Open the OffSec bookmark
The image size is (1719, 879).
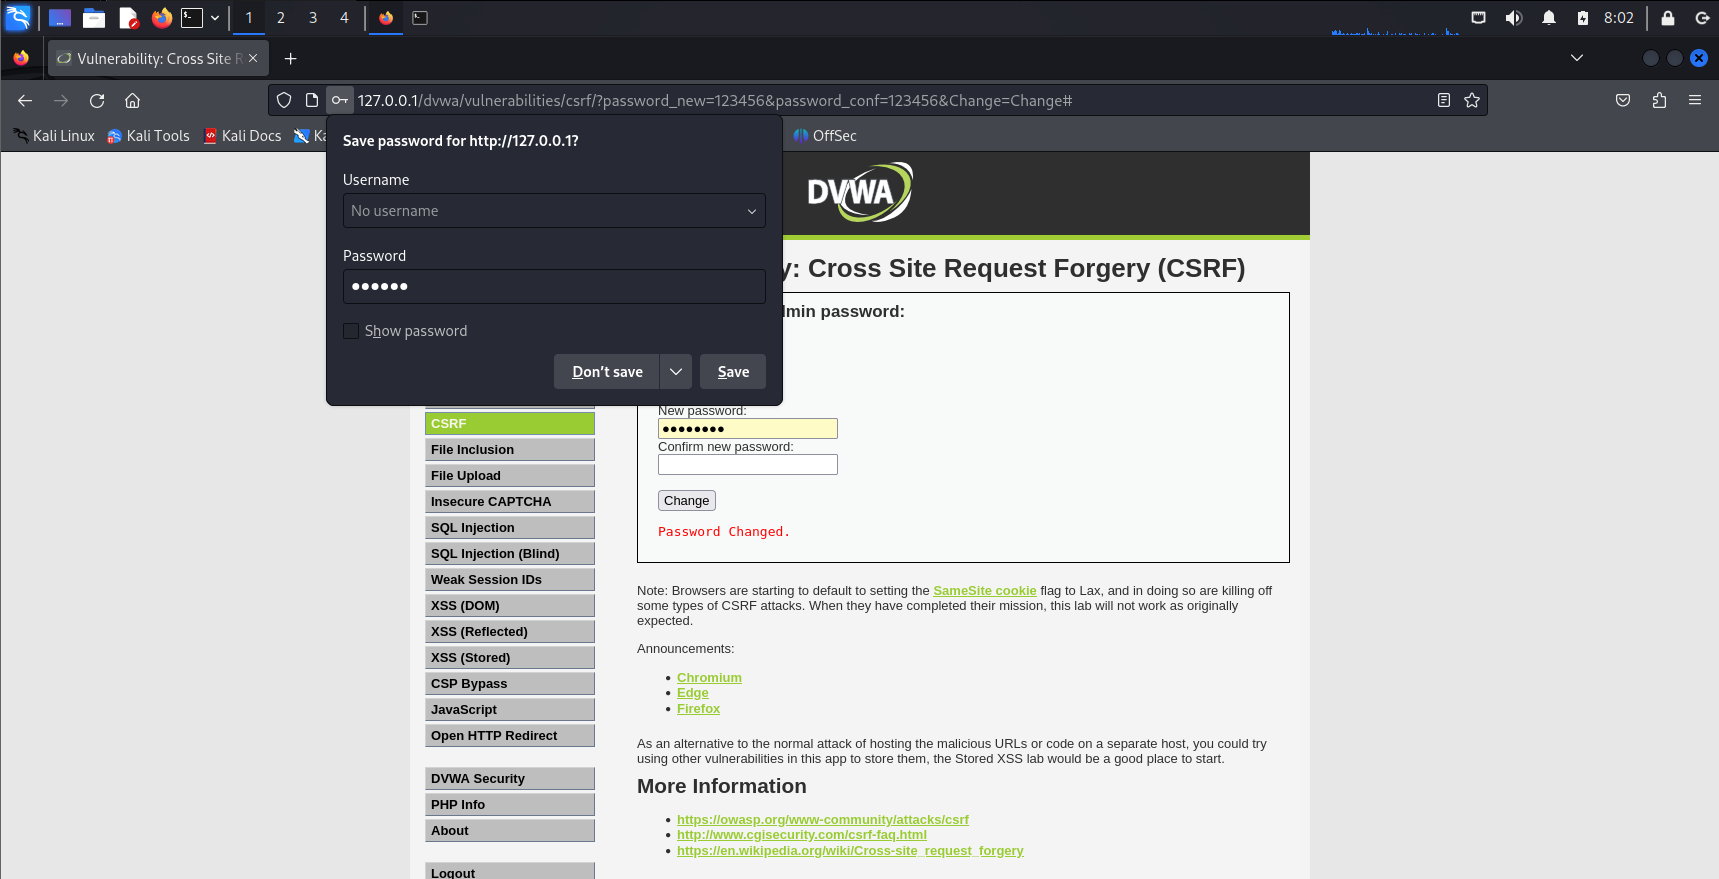click(x=825, y=136)
